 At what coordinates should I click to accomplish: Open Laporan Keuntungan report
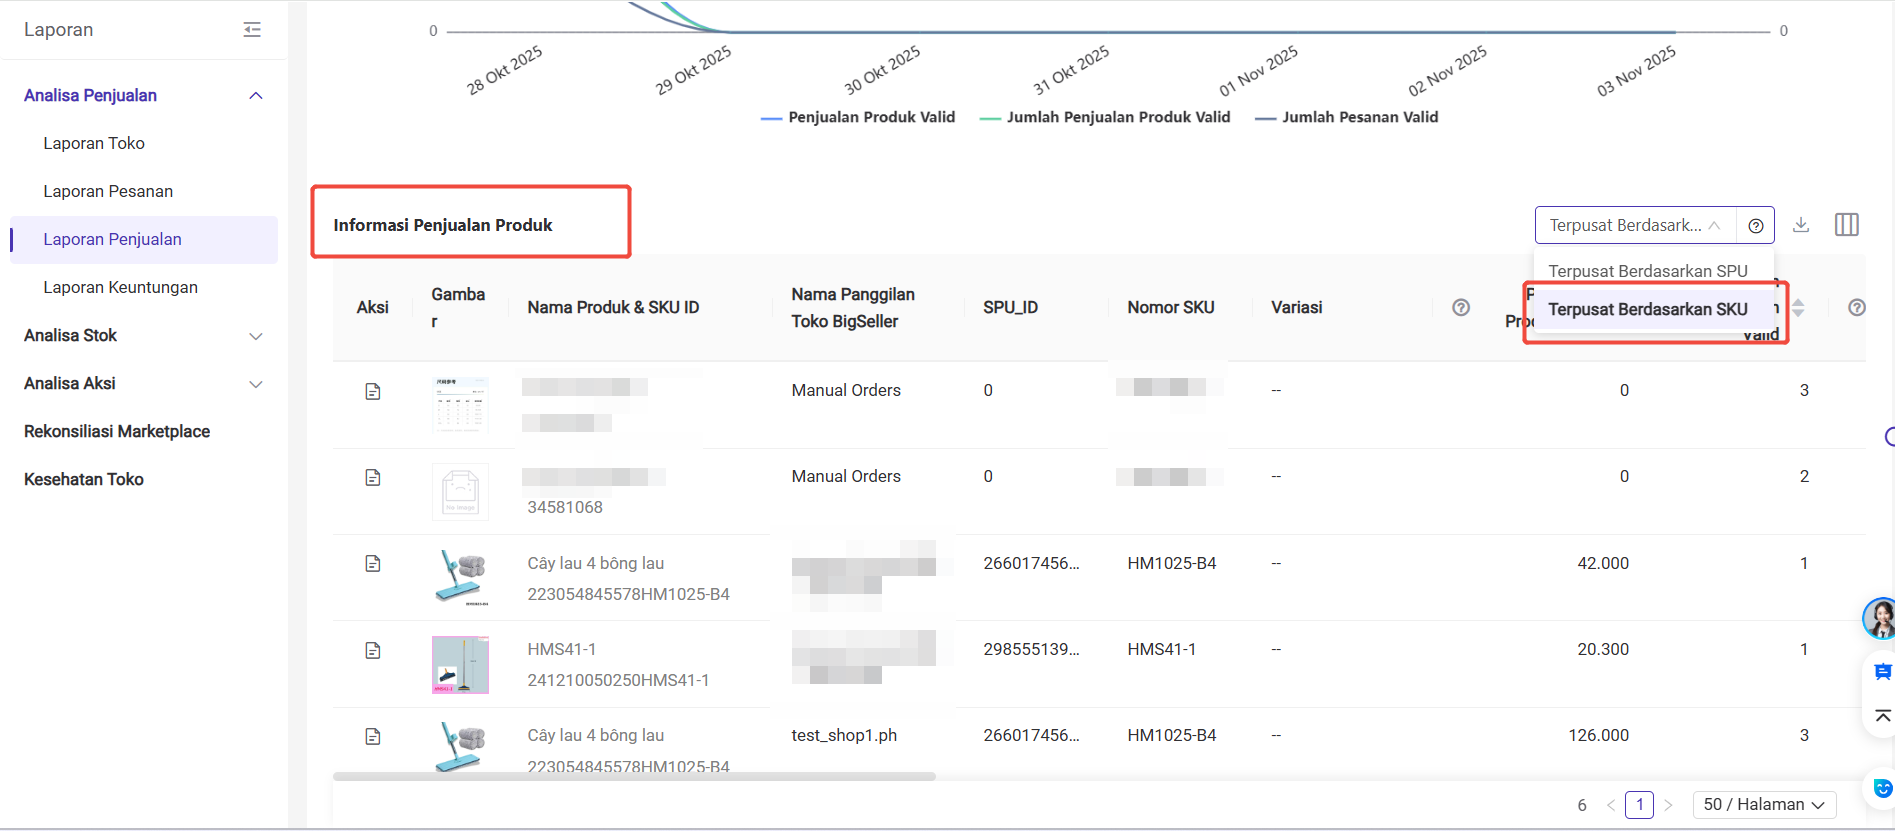coord(120,287)
